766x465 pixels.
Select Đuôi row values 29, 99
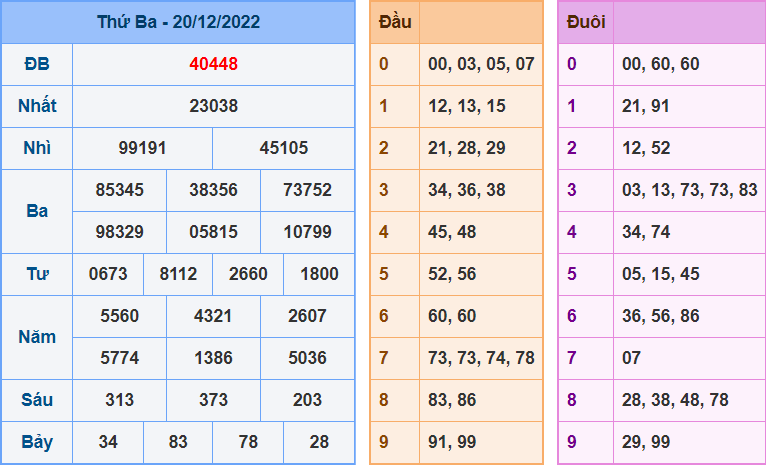[x=646, y=442]
